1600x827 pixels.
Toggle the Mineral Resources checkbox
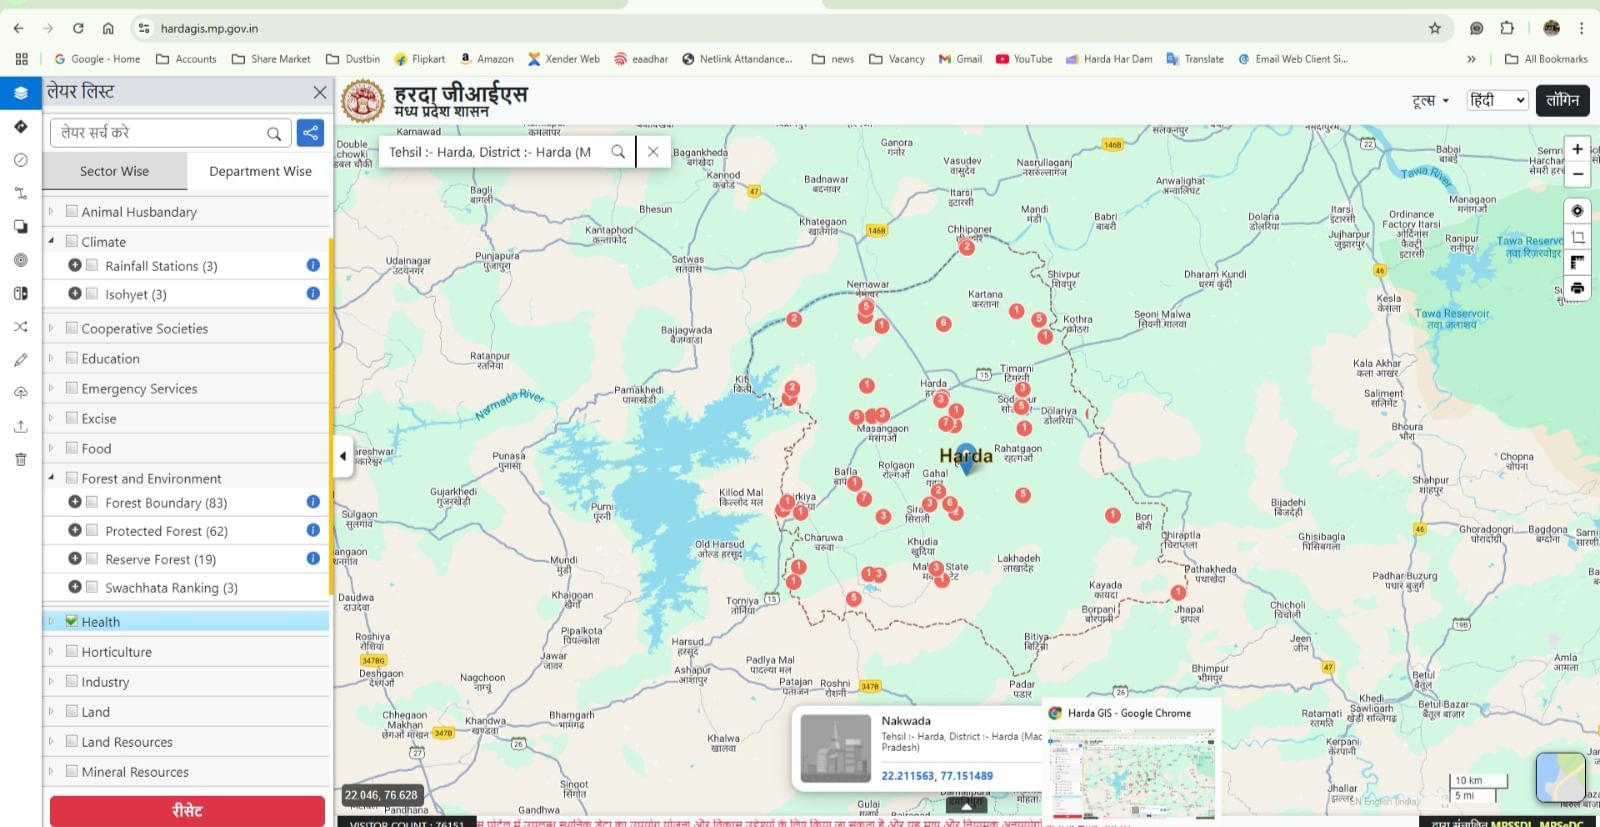[x=72, y=771]
